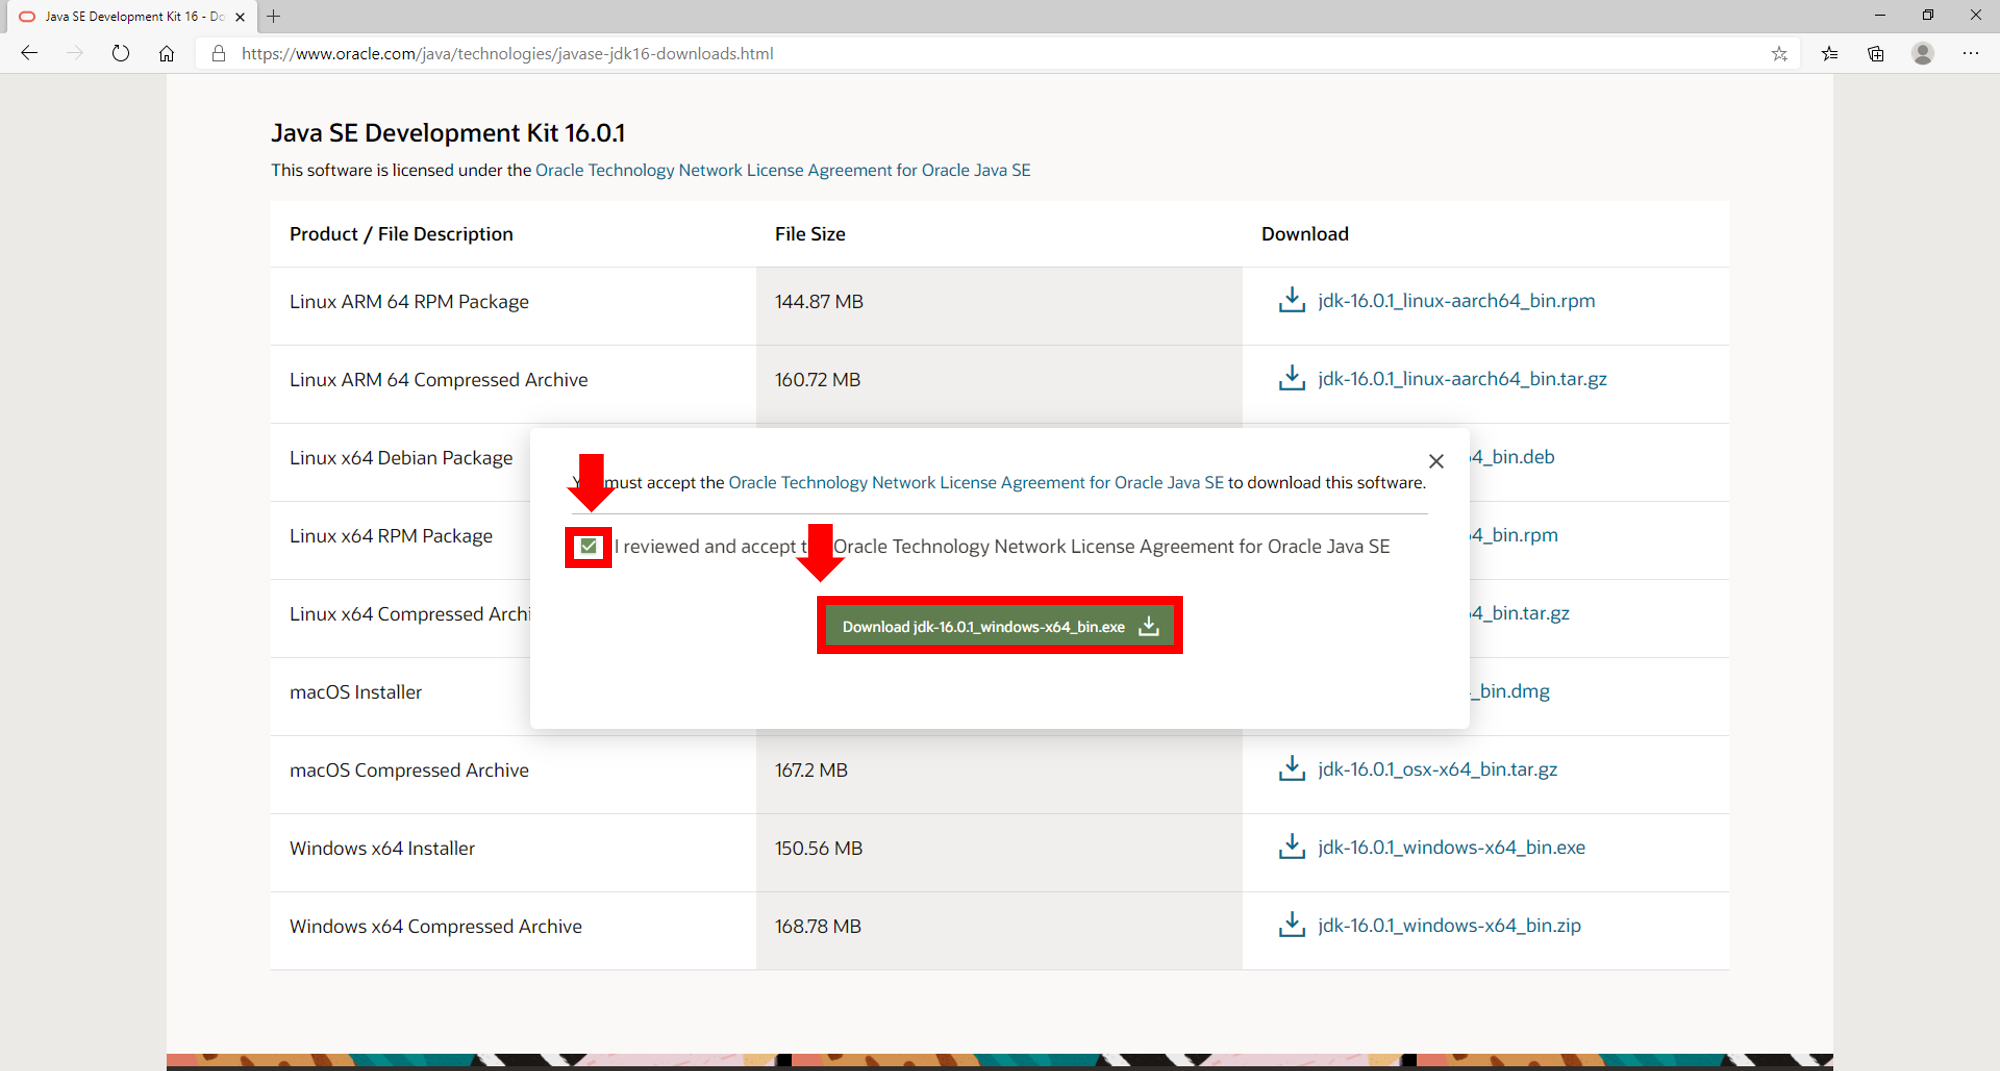Open browser Settings and more menu
Viewport: 2000px width, 1071px height.
[1970, 54]
